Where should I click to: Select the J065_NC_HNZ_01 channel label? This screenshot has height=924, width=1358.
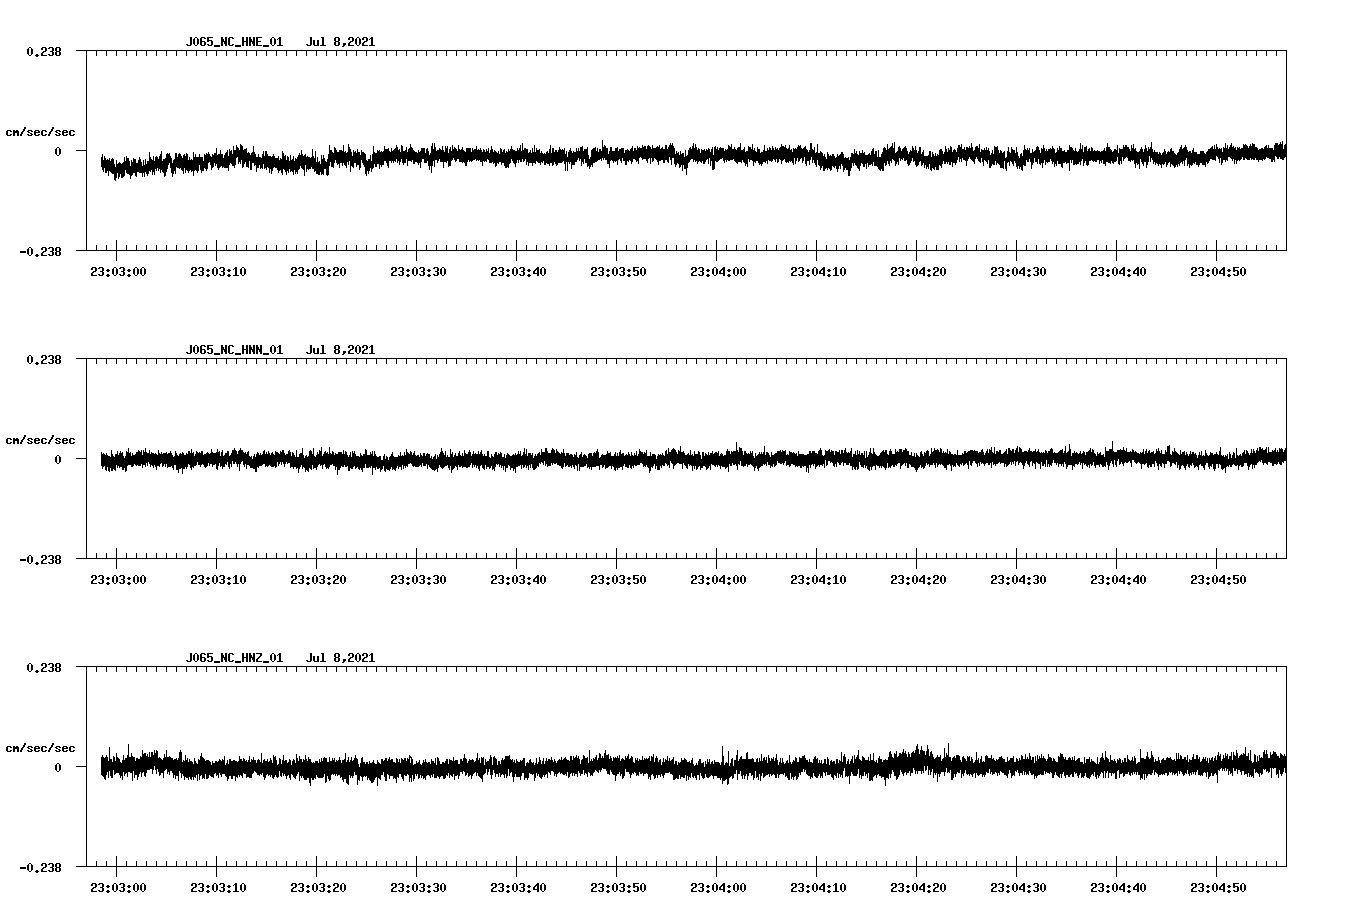[232, 657]
